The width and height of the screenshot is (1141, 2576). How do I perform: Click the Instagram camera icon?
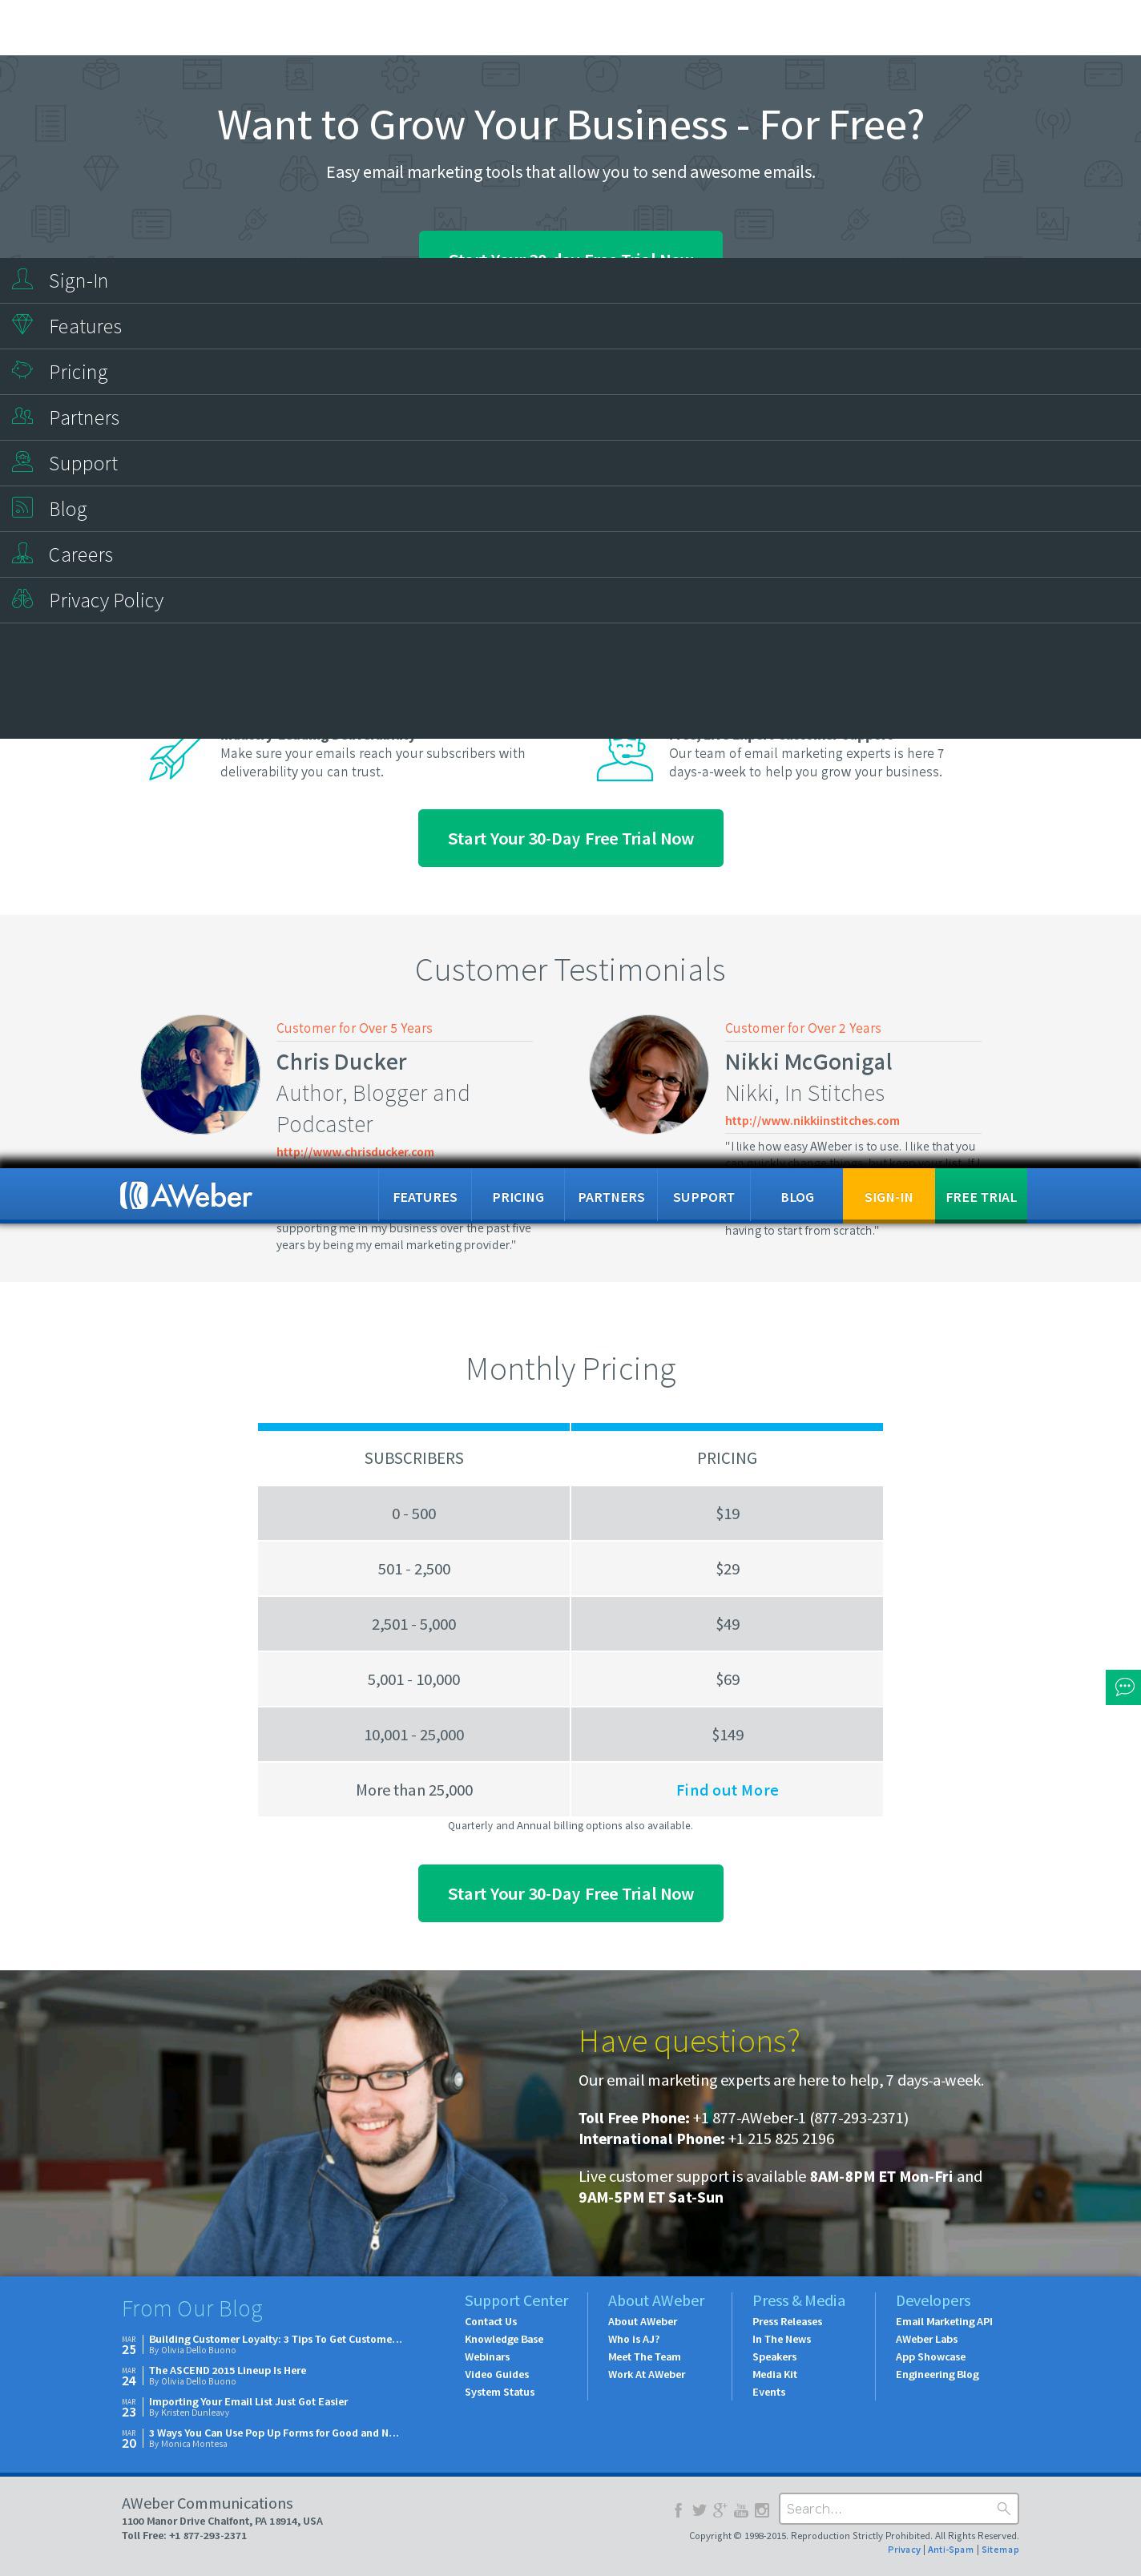click(762, 2510)
